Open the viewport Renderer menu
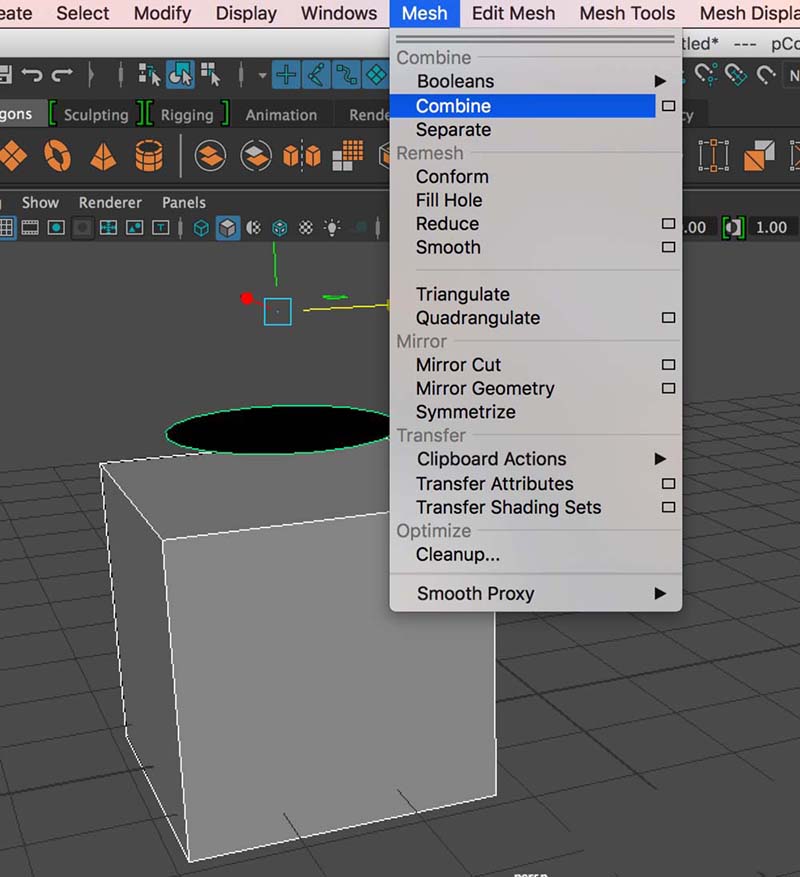The image size is (800, 877). coord(110,202)
